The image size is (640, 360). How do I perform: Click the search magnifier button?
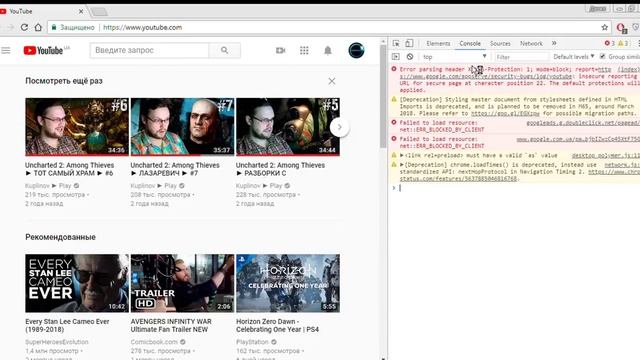click(x=224, y=50)
